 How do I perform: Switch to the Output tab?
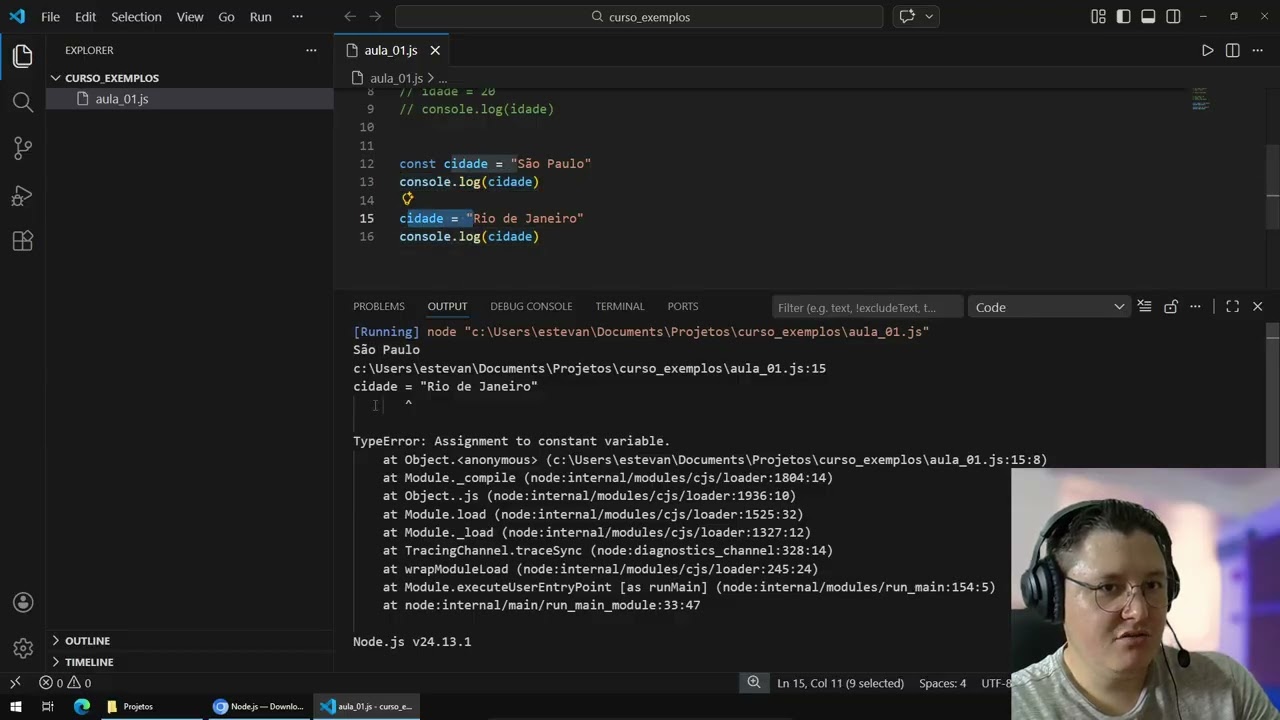(x=447, y=306)
